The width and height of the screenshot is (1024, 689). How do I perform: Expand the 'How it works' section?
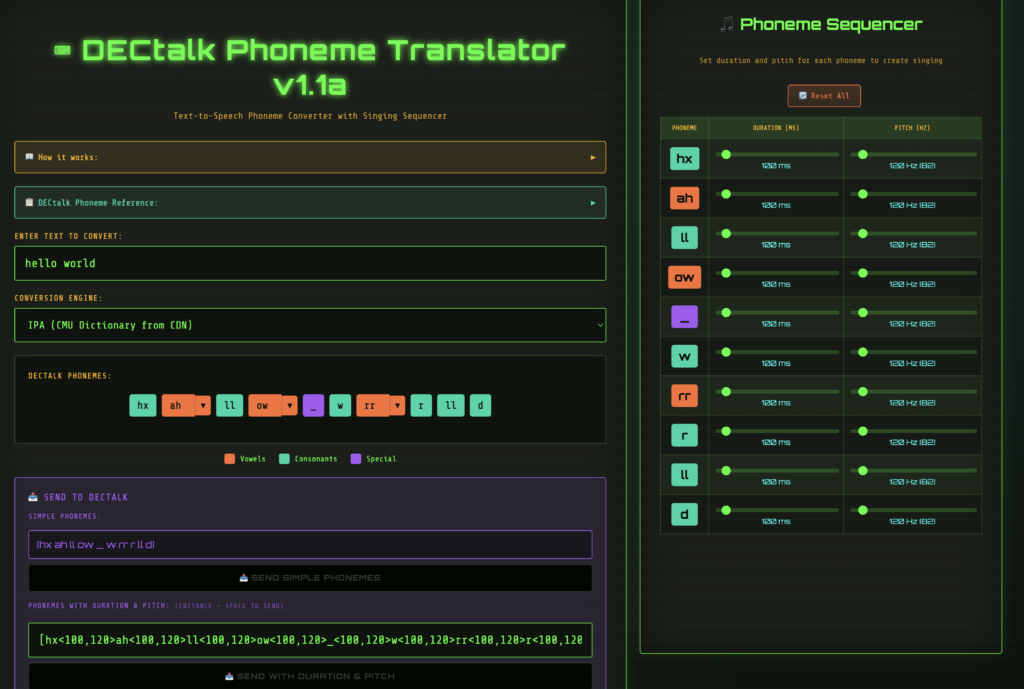[310, 157]
